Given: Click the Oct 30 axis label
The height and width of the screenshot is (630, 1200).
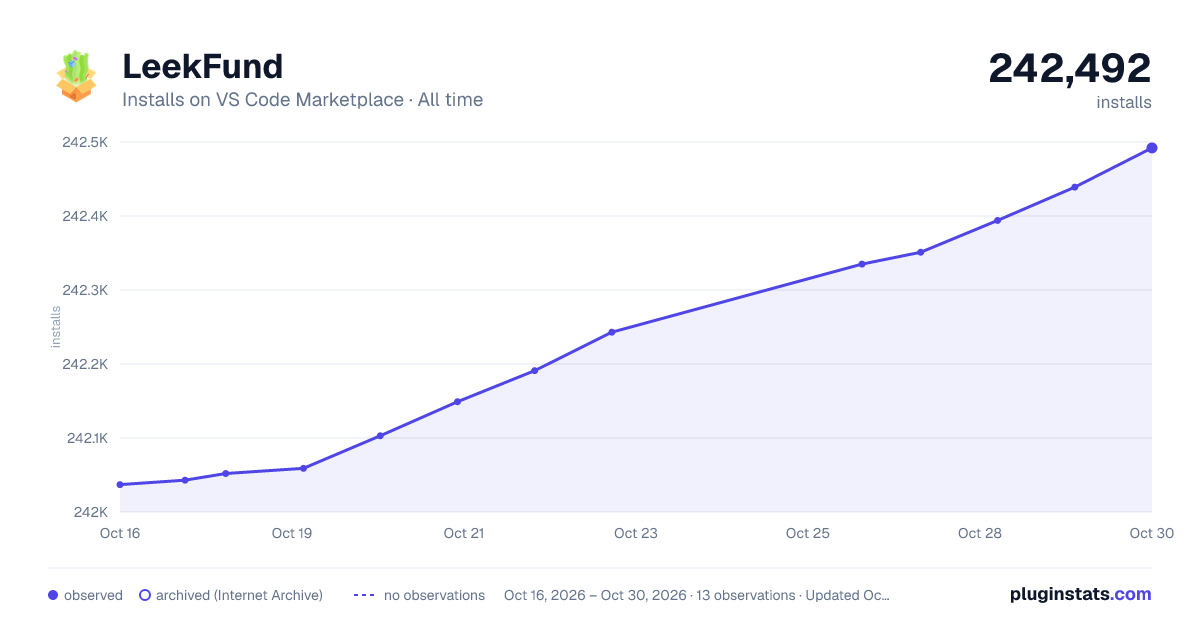Looking at the screenshot, I should (1150, 533).
